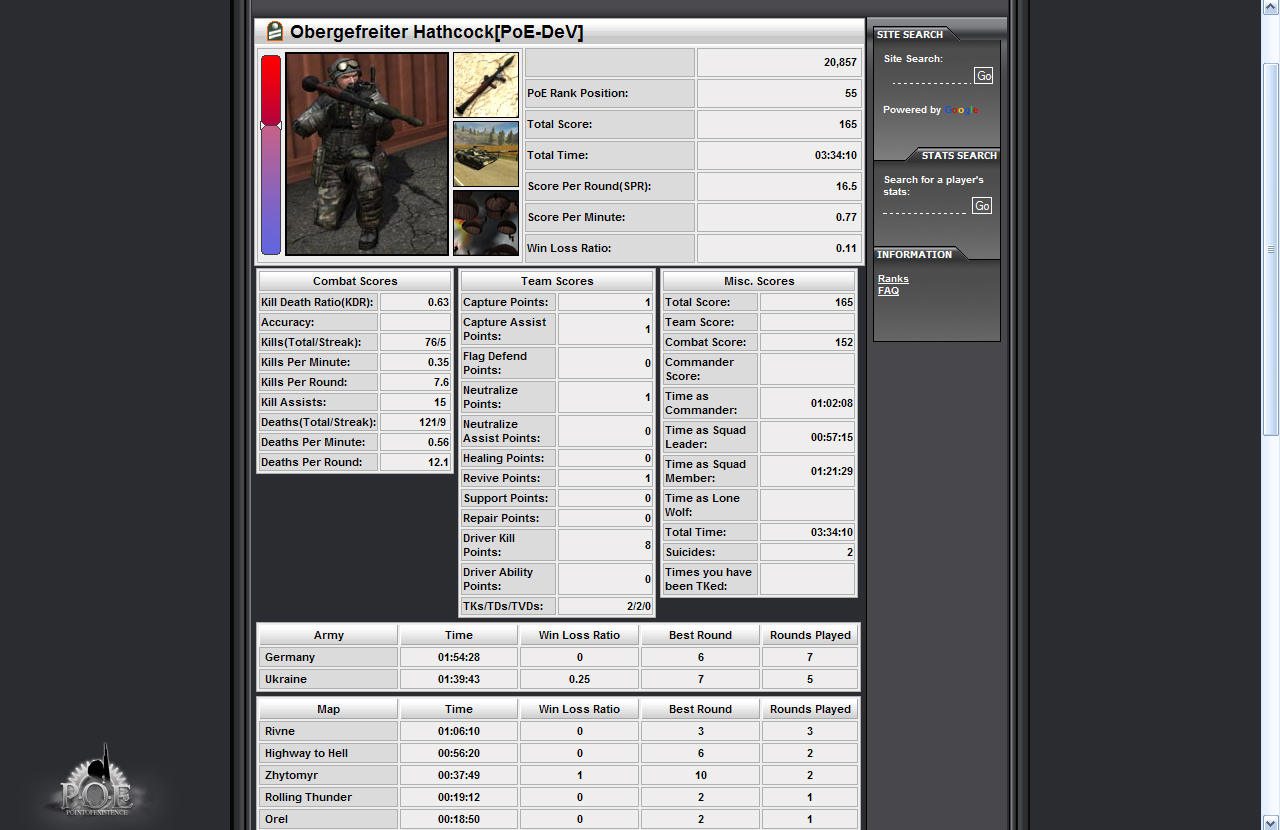The image size is (1280, 830).
Task: Click the Google logo under Site Search
Action: pyautogui.click(x=961, y=110)
